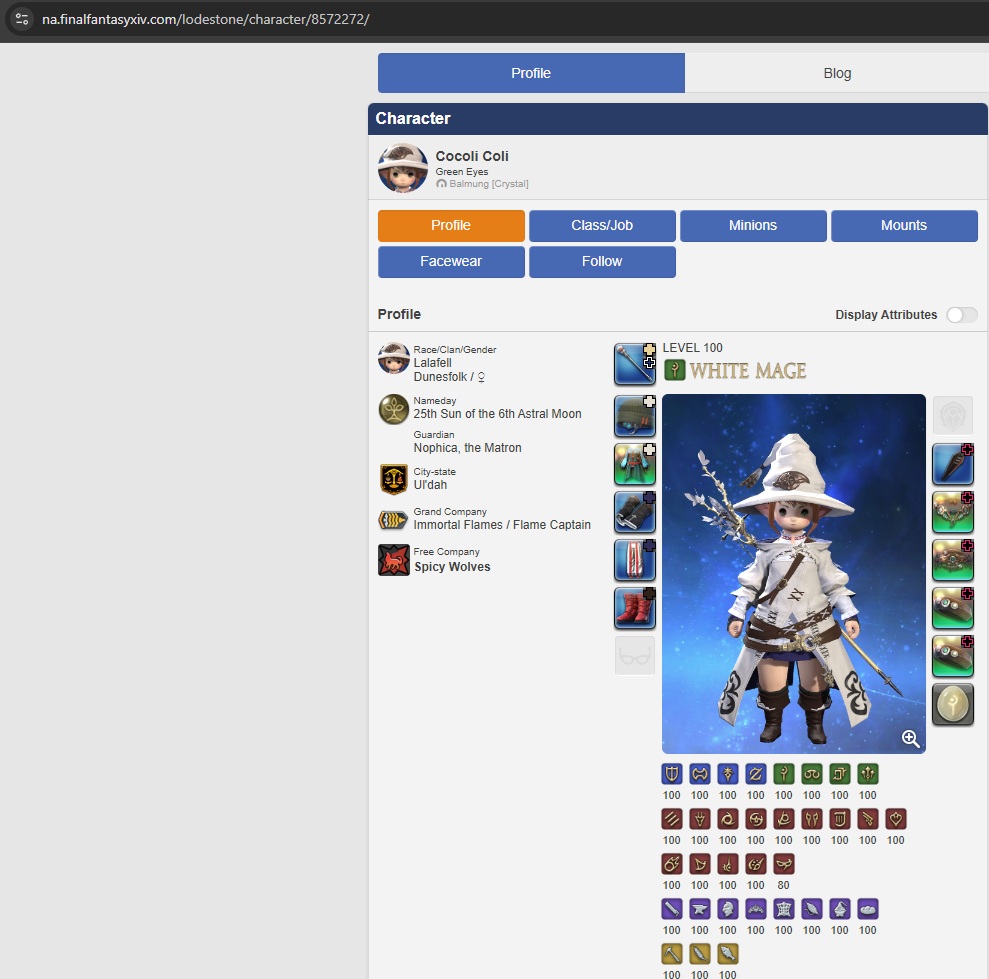Click the Blacksmith anvil icon
The width and height of the screenshot is (989, 979).
pyautogui.click(x=699, y=909)
